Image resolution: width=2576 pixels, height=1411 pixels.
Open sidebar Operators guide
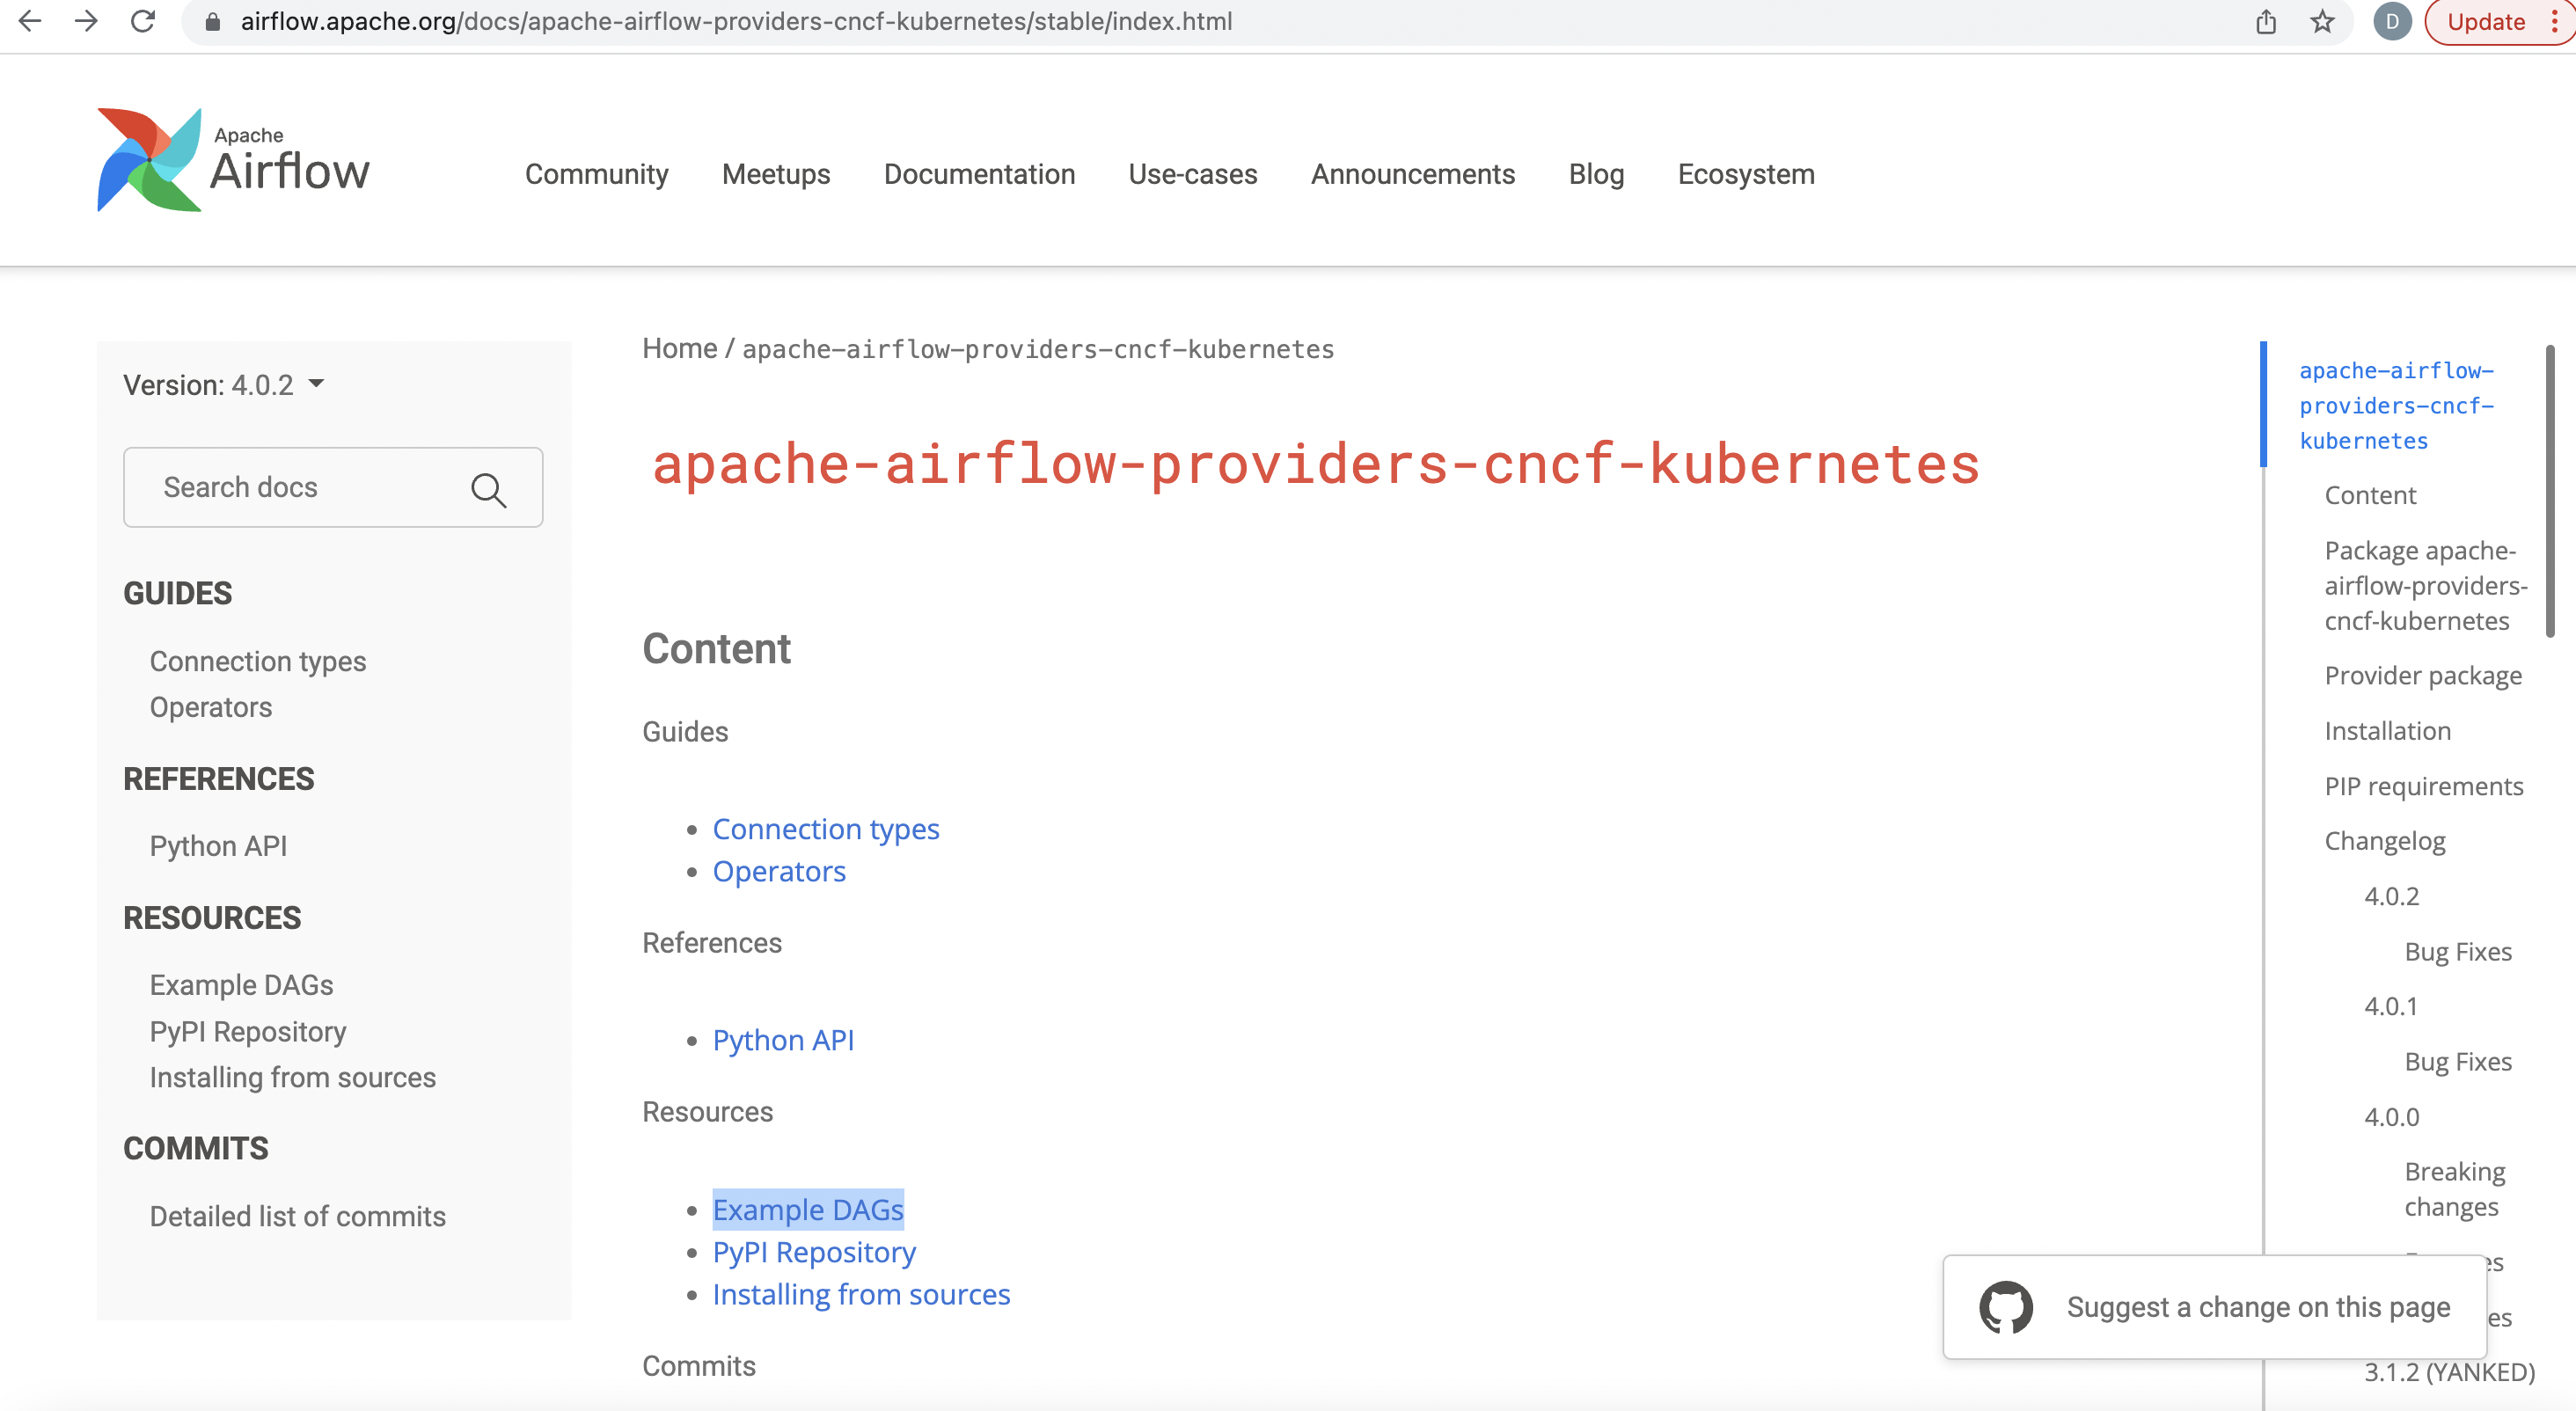(211, 707)
